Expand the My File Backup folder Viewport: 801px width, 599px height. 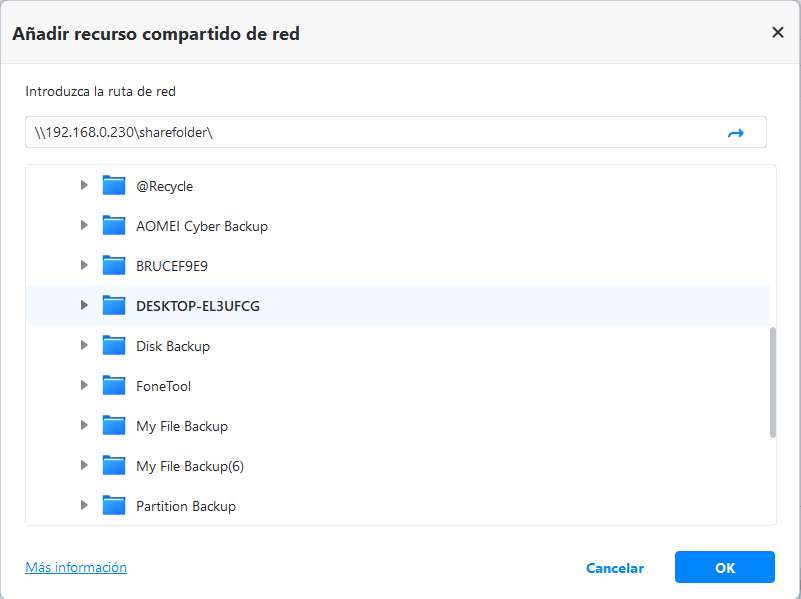pyautogui.click(x=85, y=426)
